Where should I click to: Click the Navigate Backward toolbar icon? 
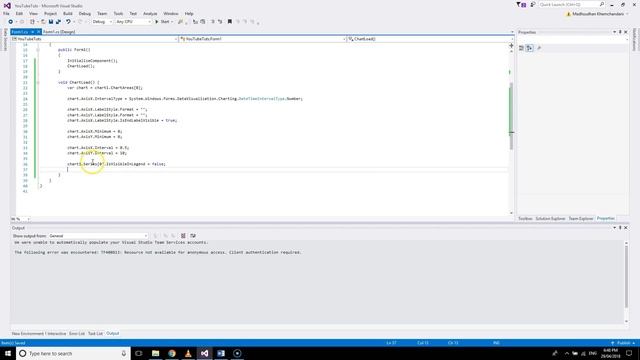[11, 22]
